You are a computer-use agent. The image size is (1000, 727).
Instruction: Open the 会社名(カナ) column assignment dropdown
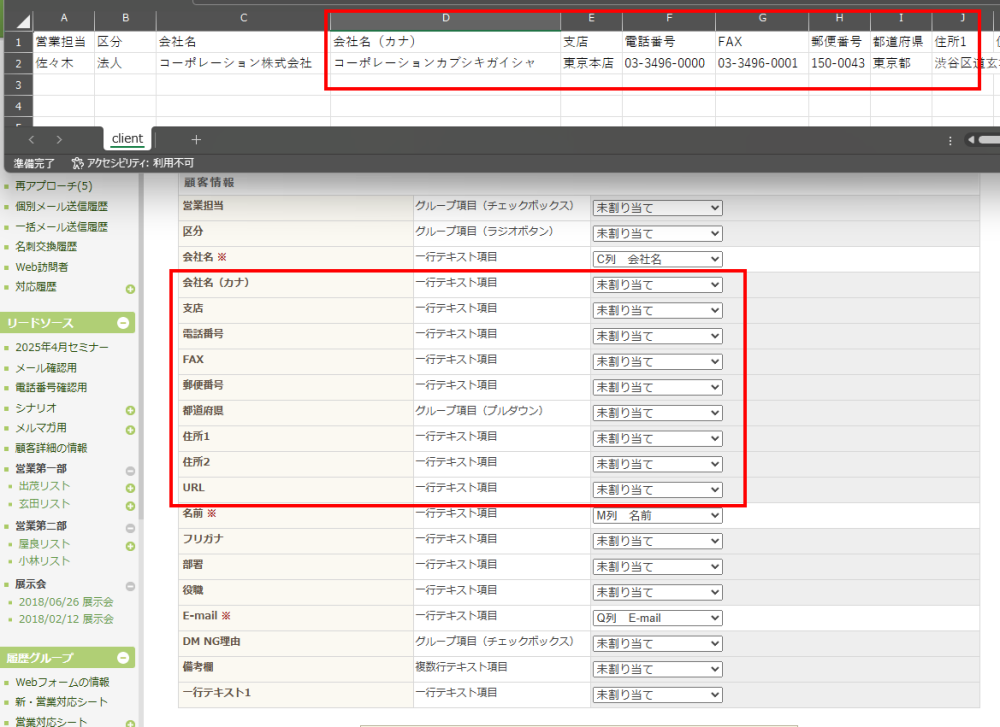pos(656,285)
